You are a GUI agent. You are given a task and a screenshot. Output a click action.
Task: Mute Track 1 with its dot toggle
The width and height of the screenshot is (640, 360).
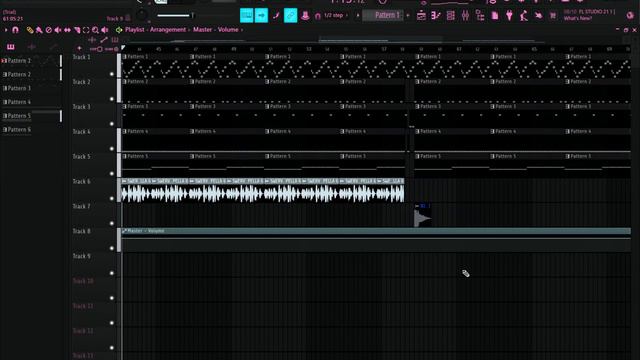[x=112, y=74]
